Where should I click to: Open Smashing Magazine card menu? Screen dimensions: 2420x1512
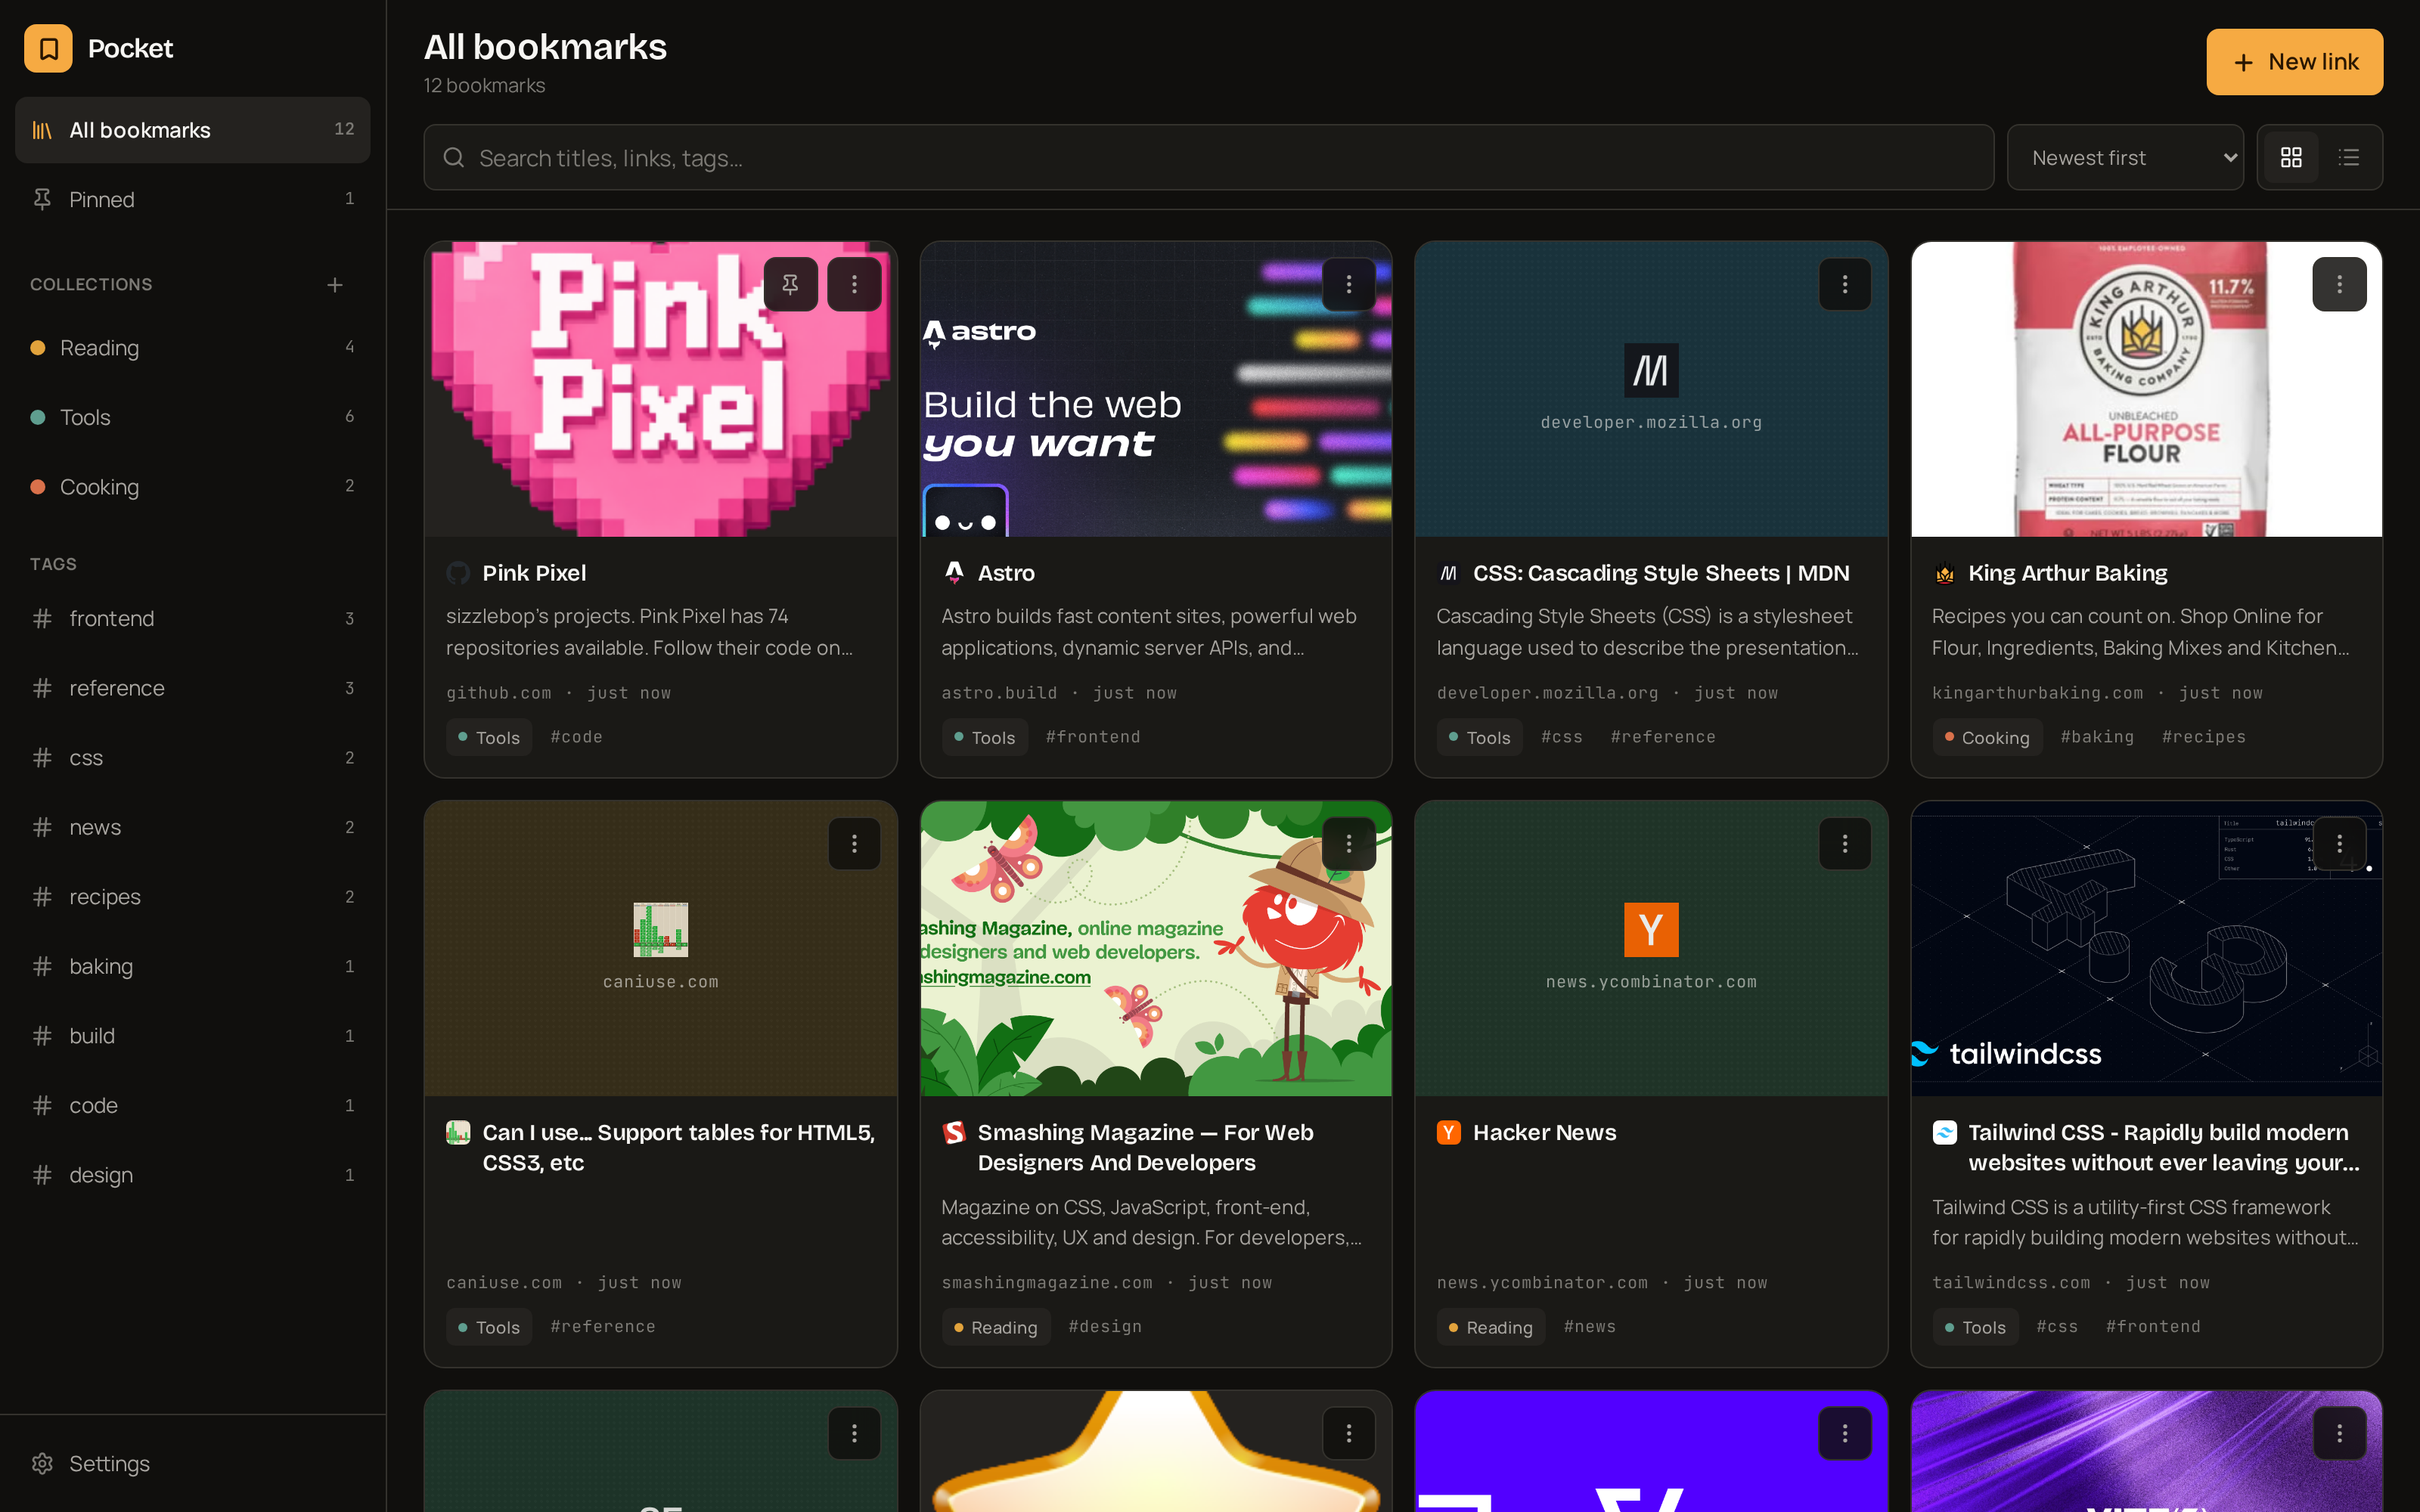point(1349,844)
